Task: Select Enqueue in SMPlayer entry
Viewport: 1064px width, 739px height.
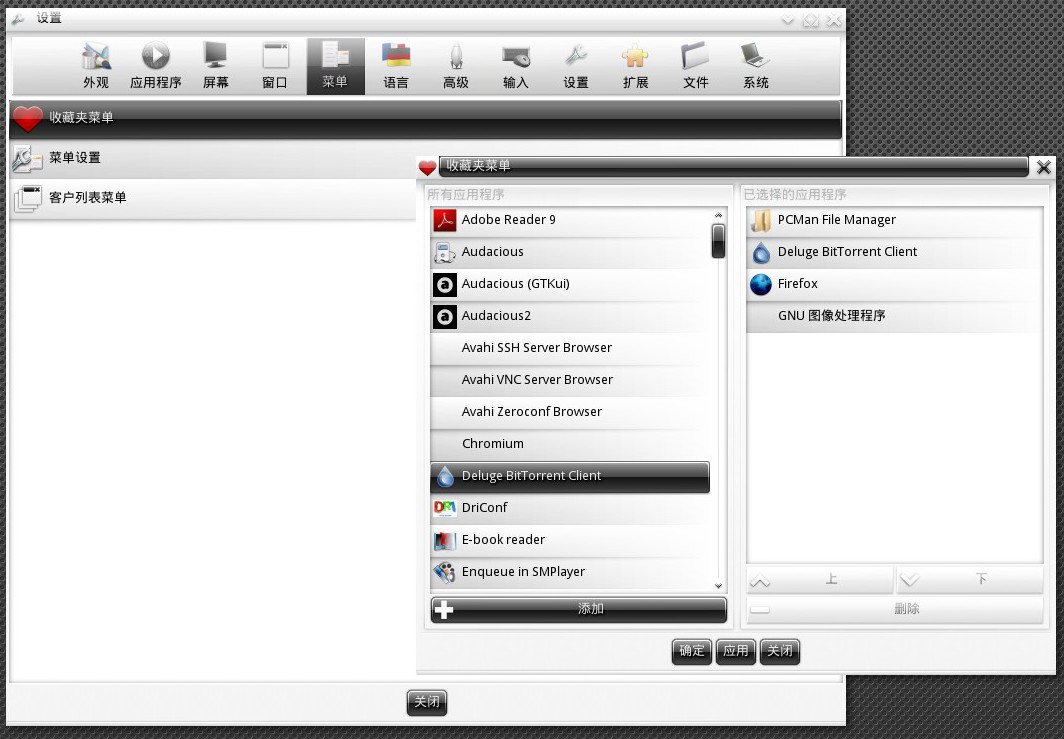Action: pyautogui.click(x=570, y=571)
